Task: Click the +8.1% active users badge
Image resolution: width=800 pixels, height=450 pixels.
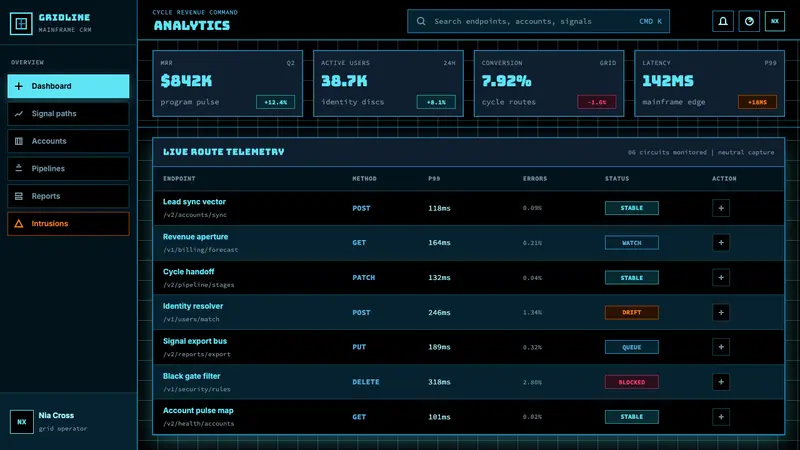Action: tap(436, 102)
